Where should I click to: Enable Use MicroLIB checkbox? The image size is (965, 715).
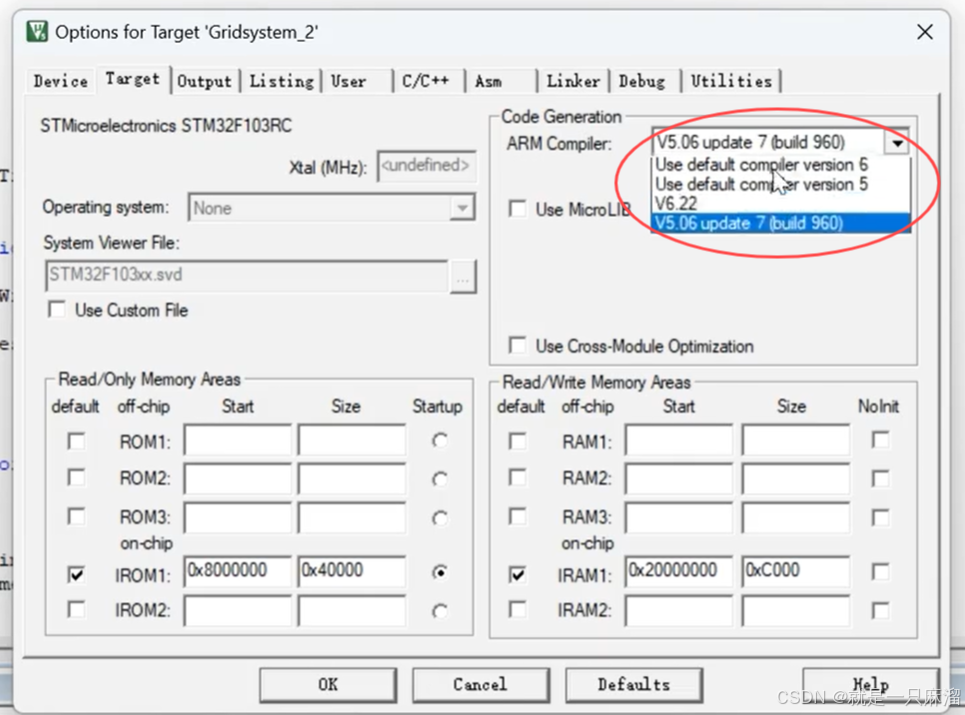tap(518, 209)
